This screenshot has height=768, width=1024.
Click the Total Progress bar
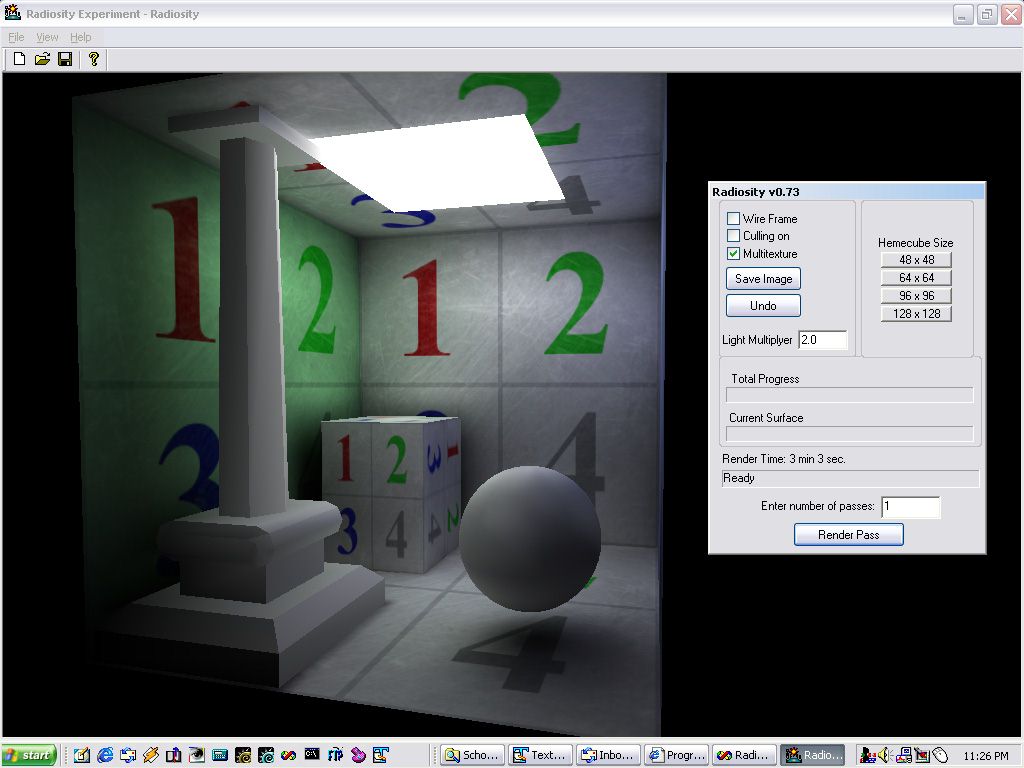849,395
